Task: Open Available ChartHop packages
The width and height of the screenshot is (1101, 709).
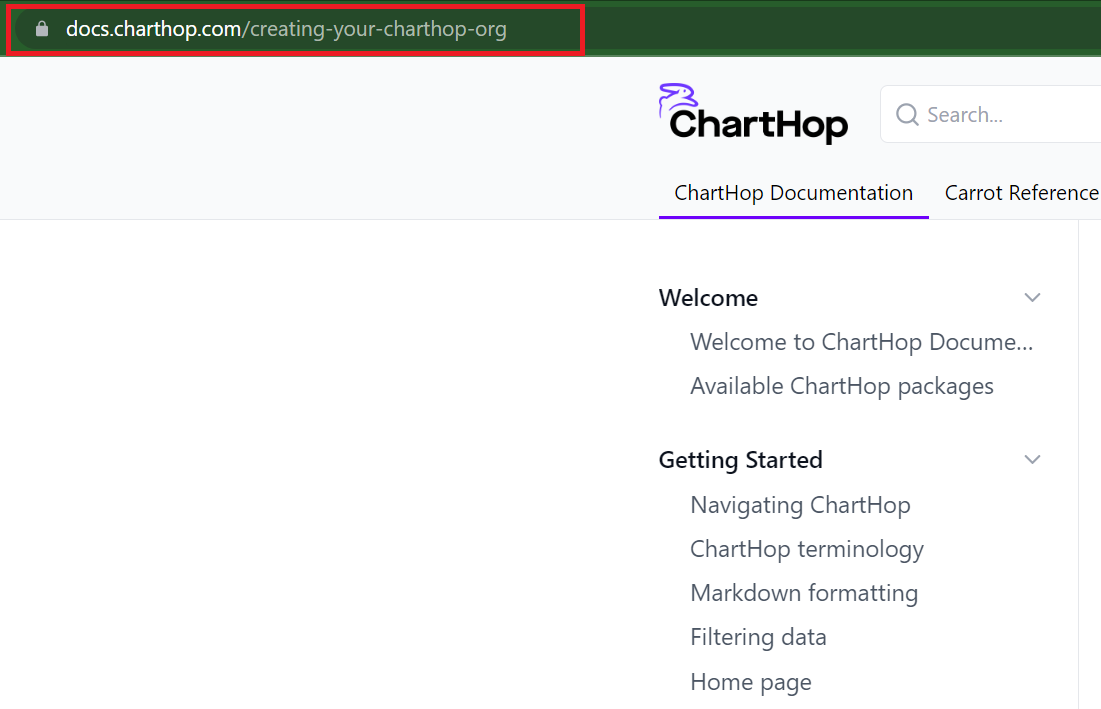Action: point(842,385)
